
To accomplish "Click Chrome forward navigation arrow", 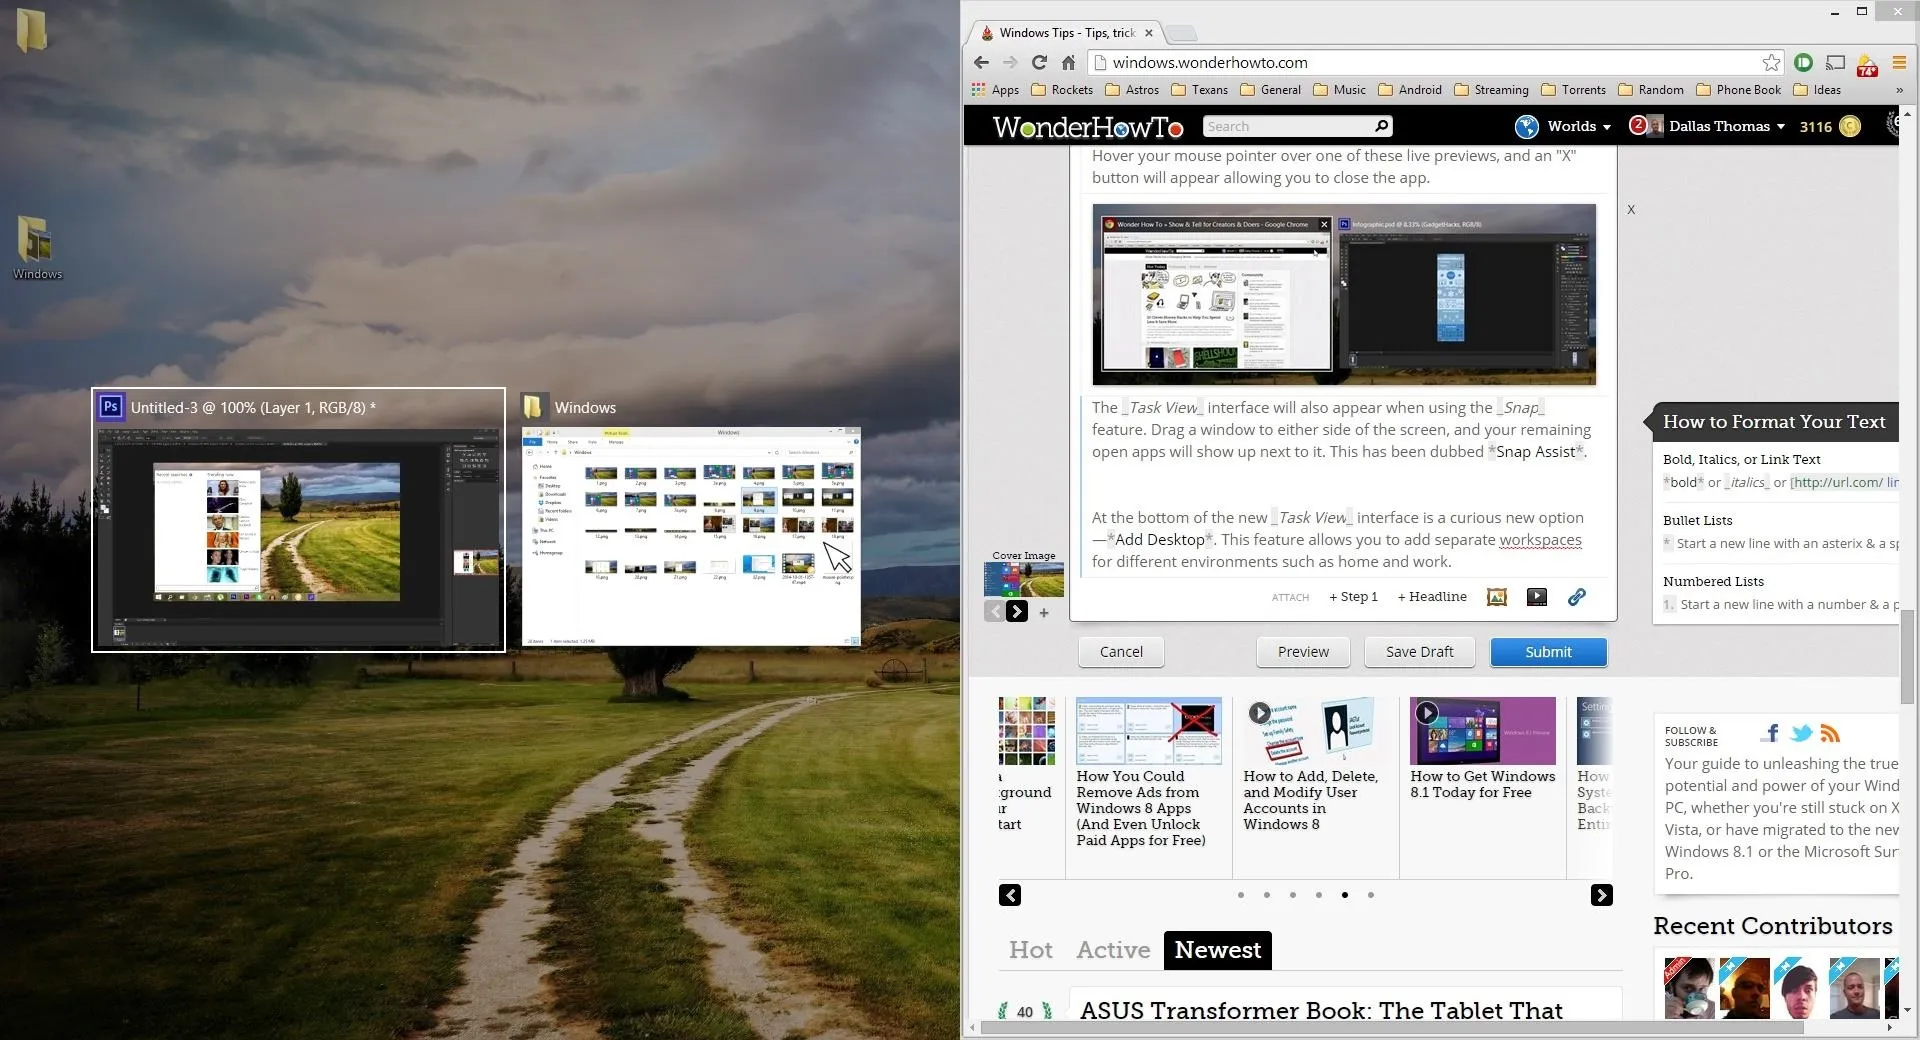I will tap(1010, 62).
